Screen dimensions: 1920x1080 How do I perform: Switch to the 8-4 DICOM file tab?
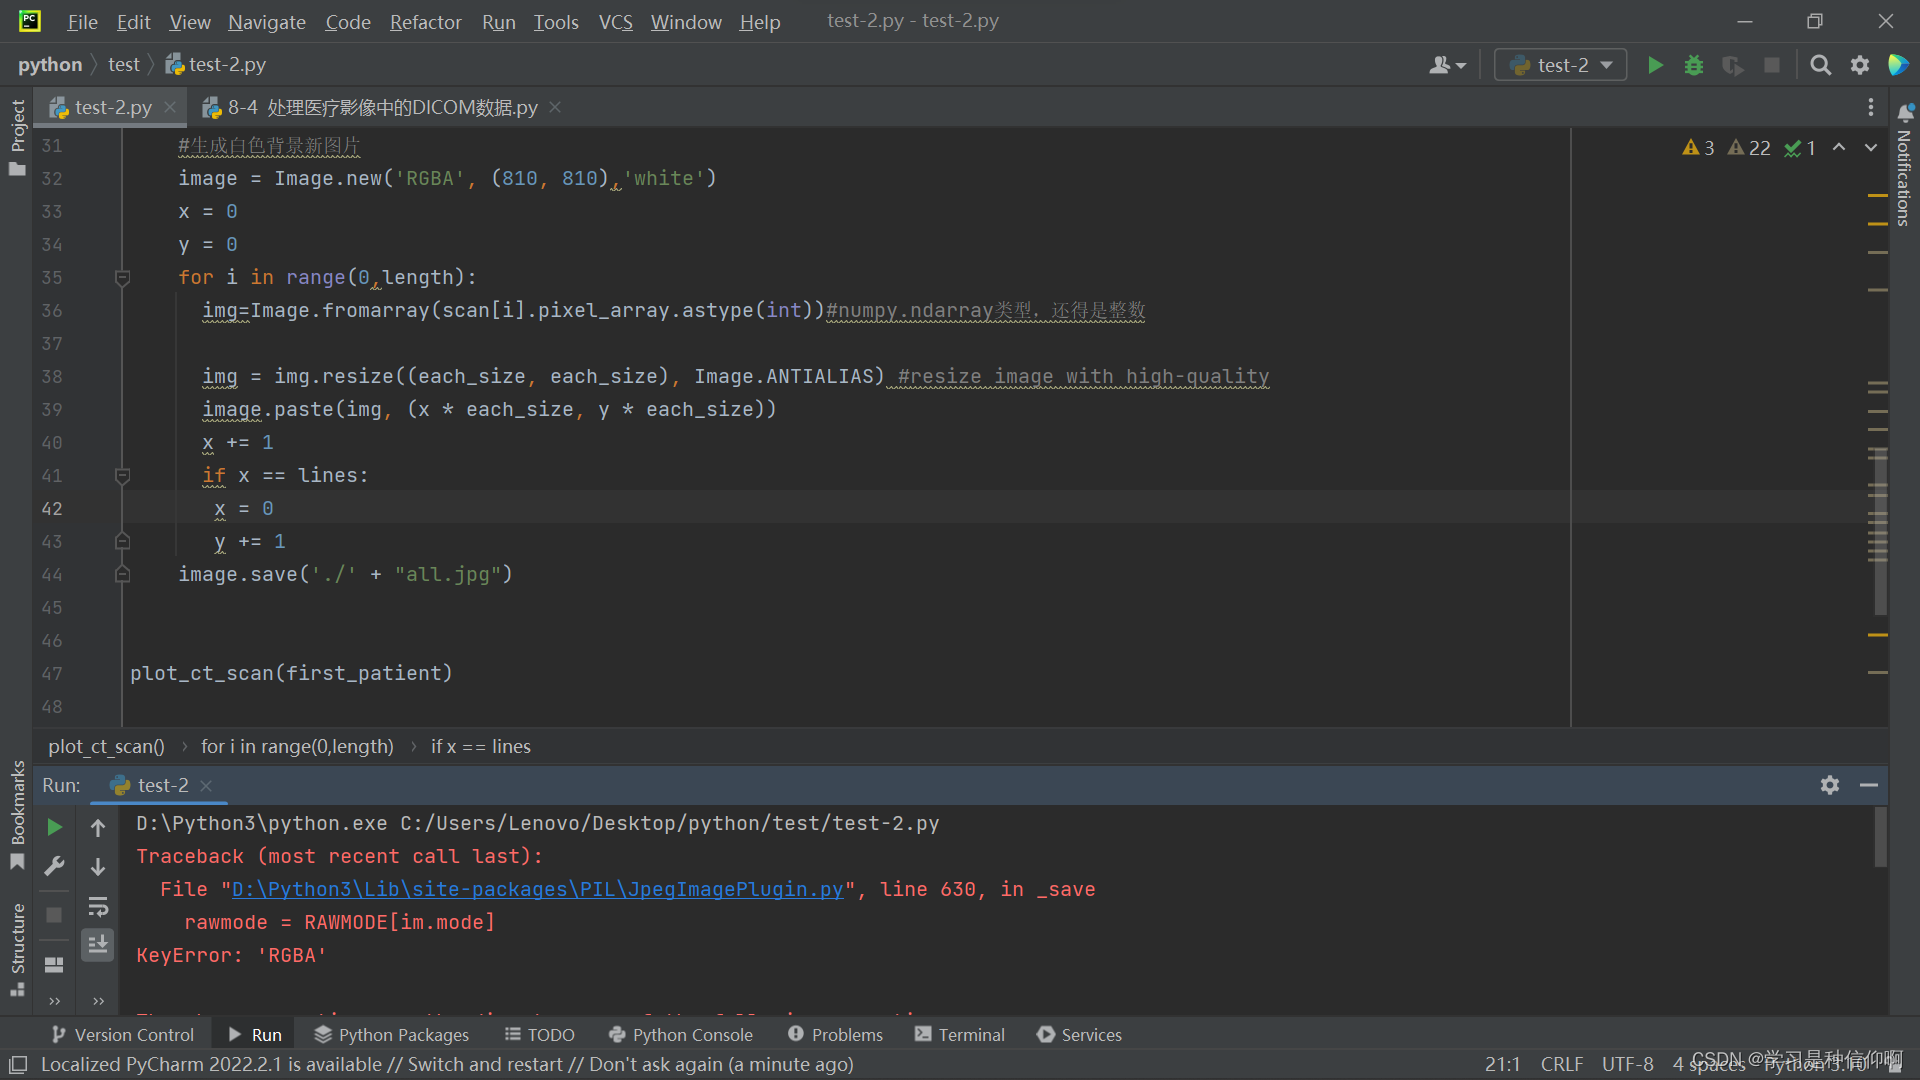click(380, 107)
